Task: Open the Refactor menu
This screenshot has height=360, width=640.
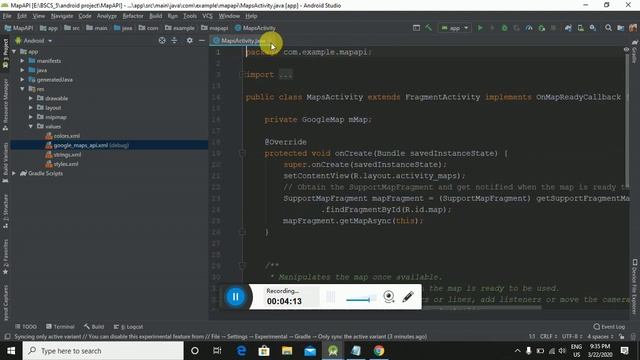Action: (133, 16)
